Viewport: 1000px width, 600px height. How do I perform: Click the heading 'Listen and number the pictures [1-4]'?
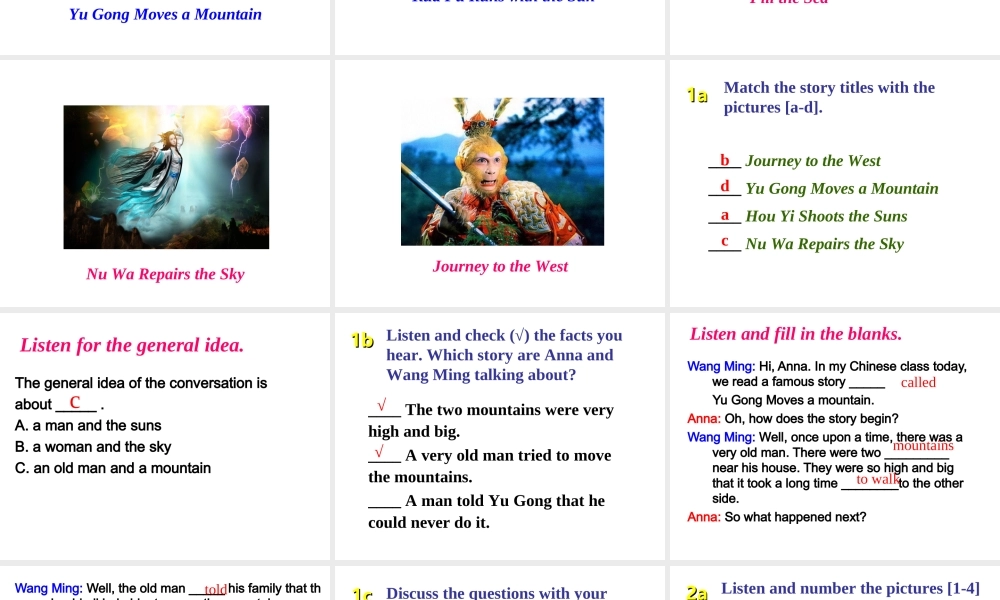pyautogui.click(x=850, y=589)
